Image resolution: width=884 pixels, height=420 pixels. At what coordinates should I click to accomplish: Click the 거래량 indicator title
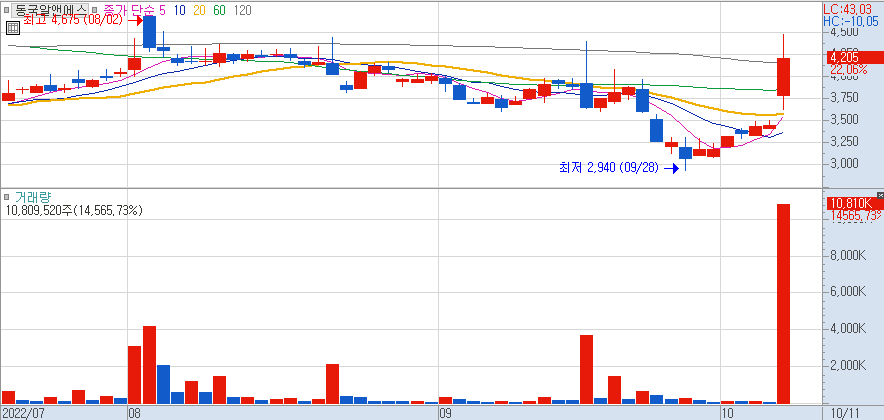click(33, 197)
